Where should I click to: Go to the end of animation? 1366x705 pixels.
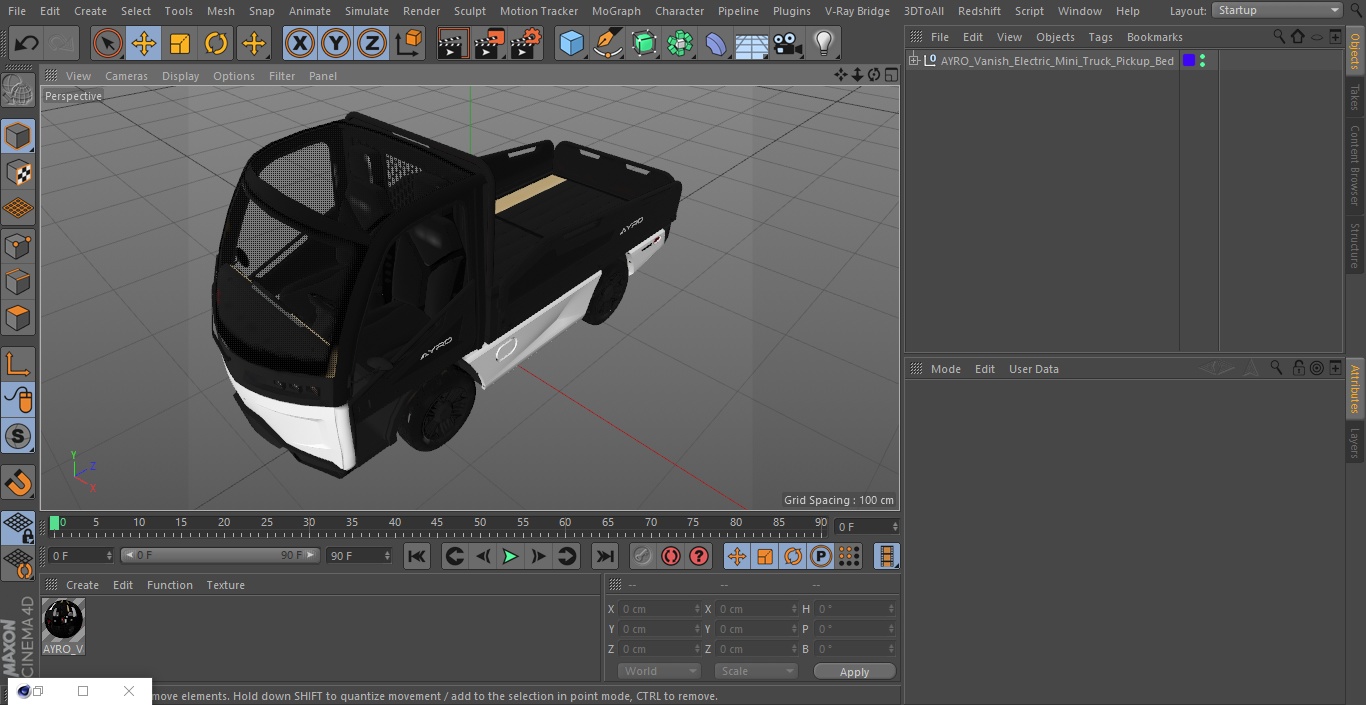point(605,556)
